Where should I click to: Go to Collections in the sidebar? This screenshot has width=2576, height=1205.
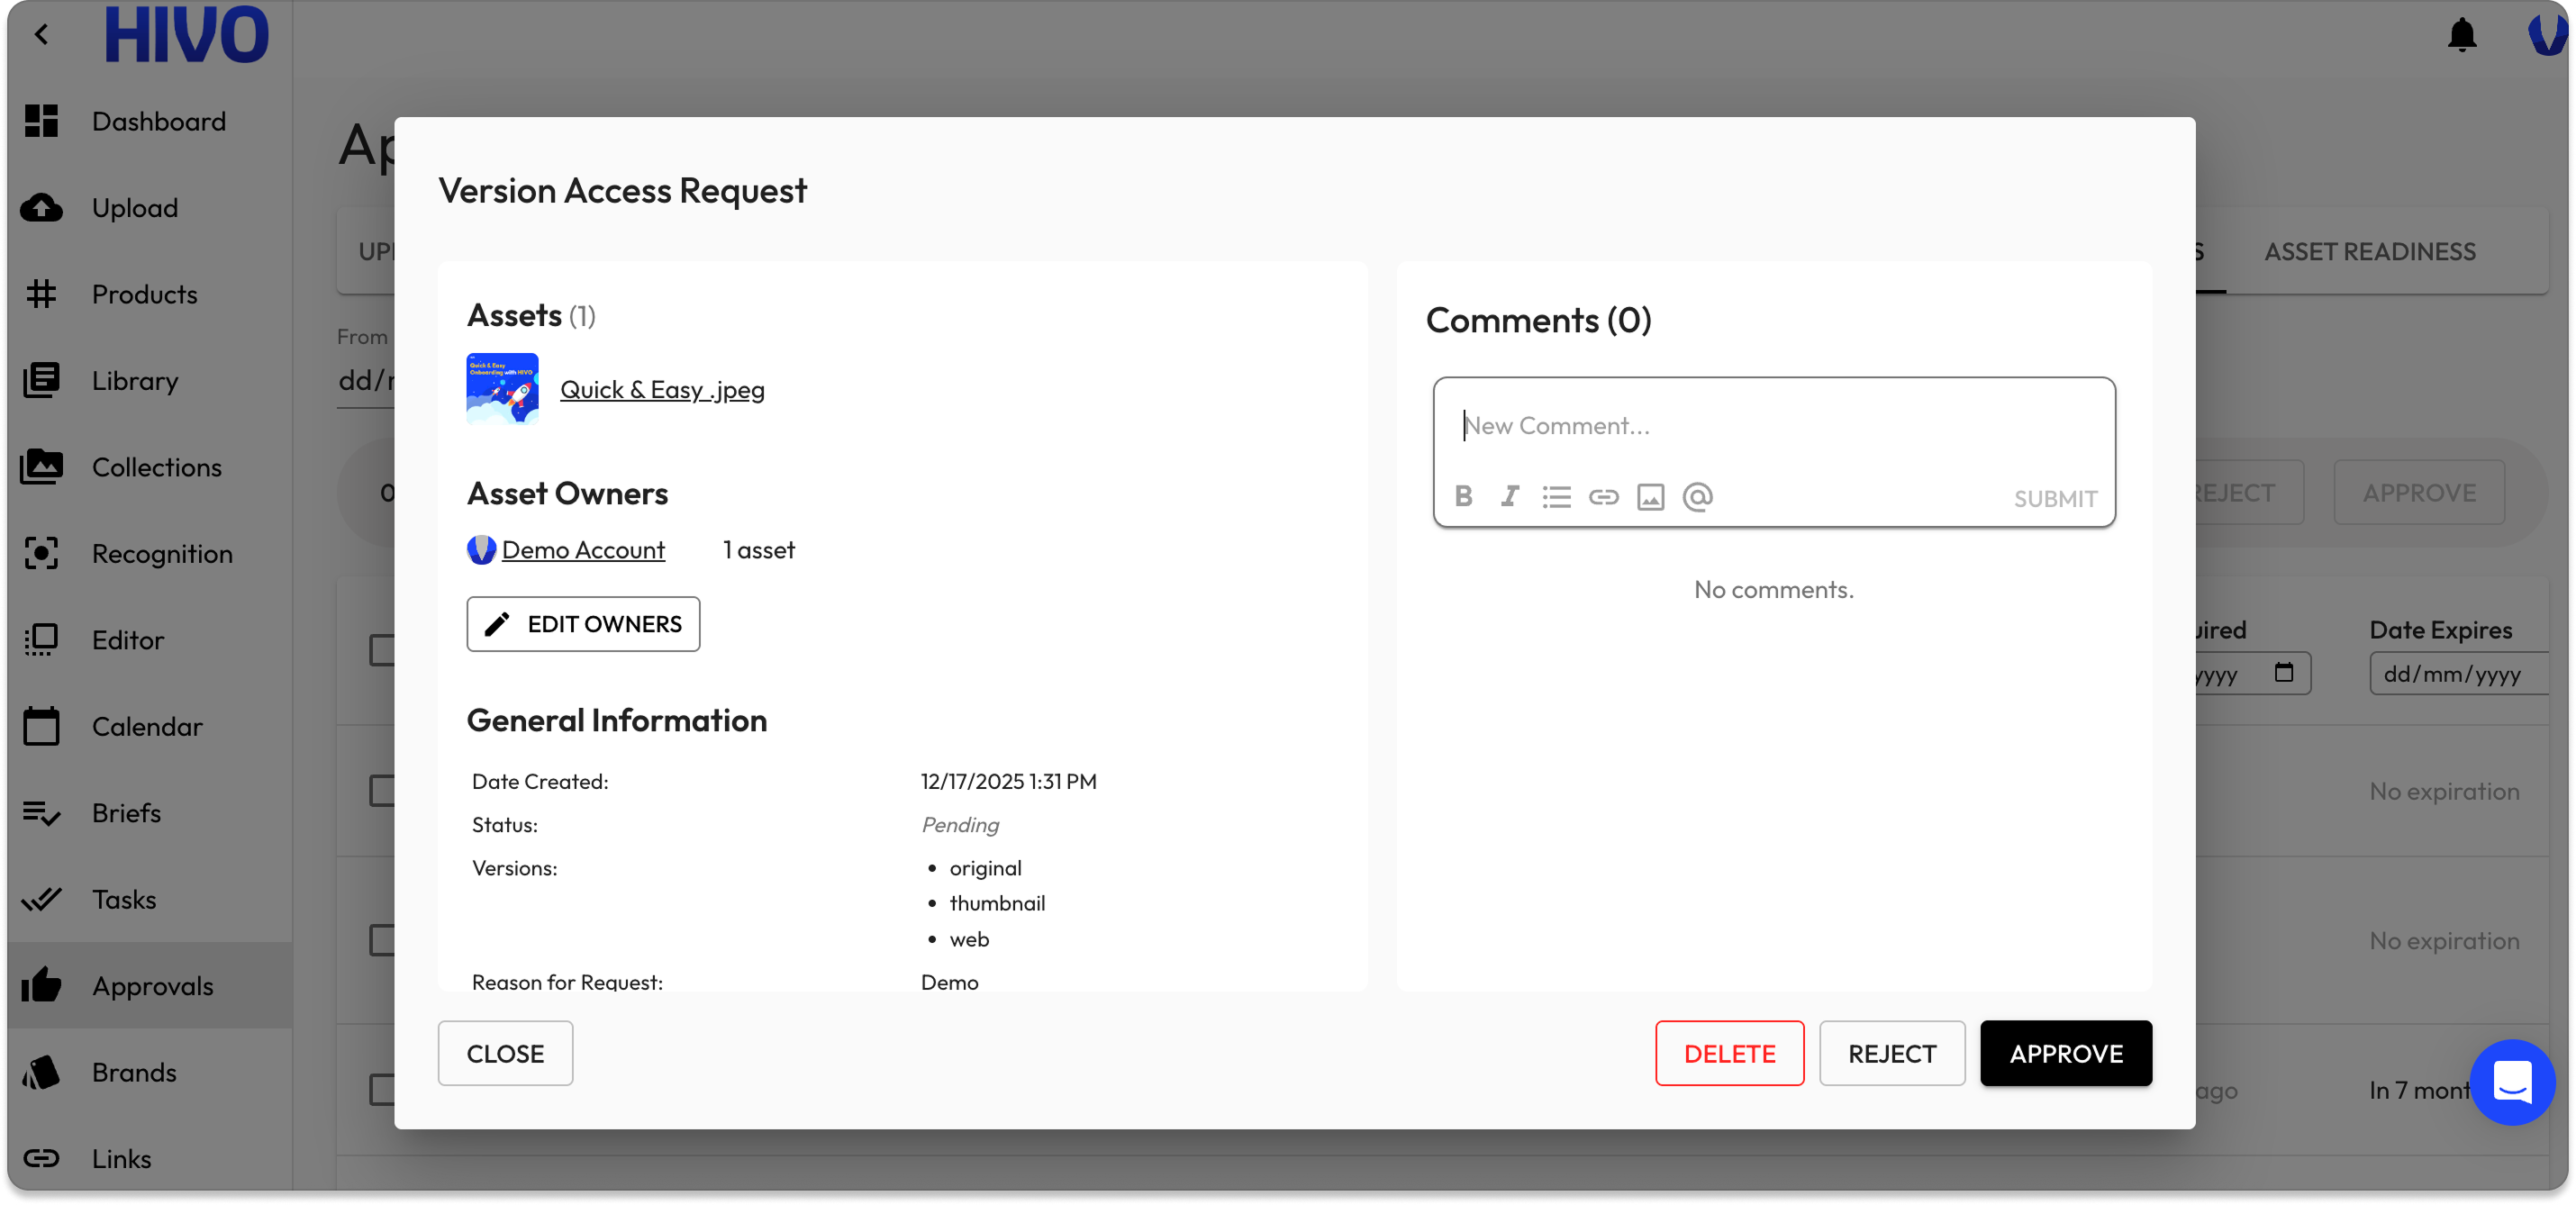156,467
